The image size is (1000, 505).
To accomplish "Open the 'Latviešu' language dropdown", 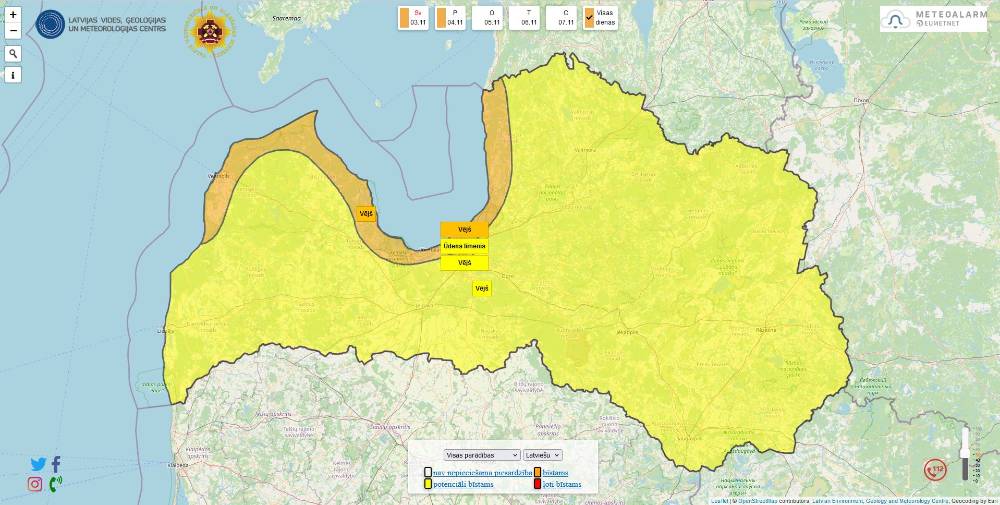I will point(543,455).
